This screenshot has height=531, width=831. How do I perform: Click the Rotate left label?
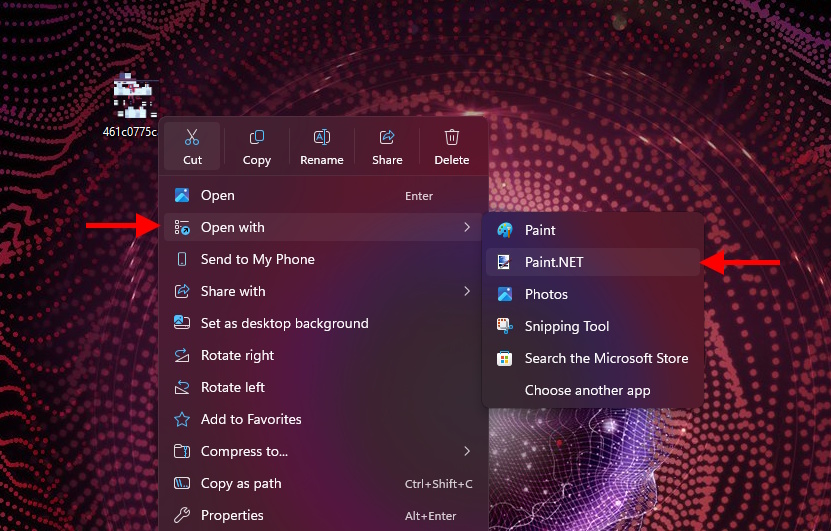233,387
